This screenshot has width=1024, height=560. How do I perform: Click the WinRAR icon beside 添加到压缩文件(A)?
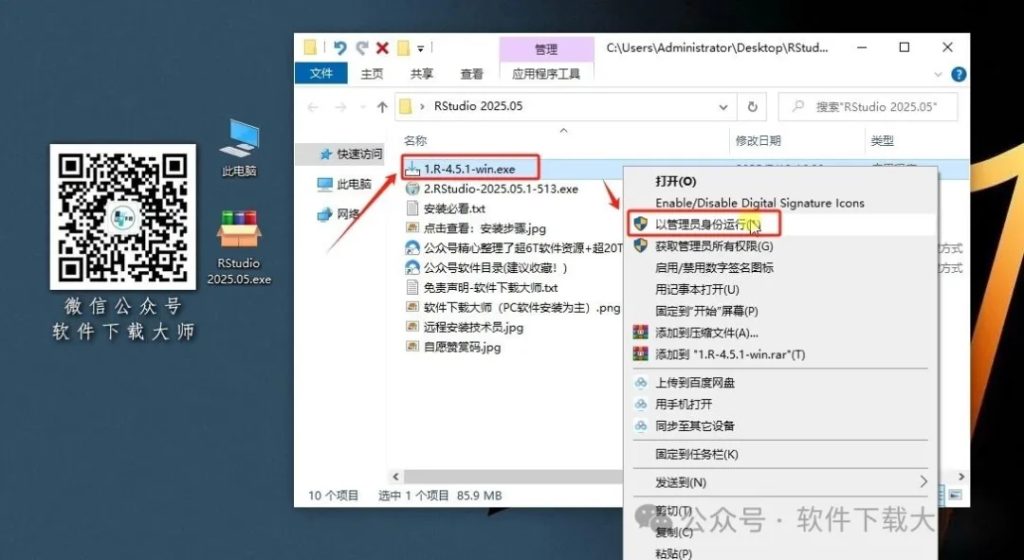pos(641,333)
